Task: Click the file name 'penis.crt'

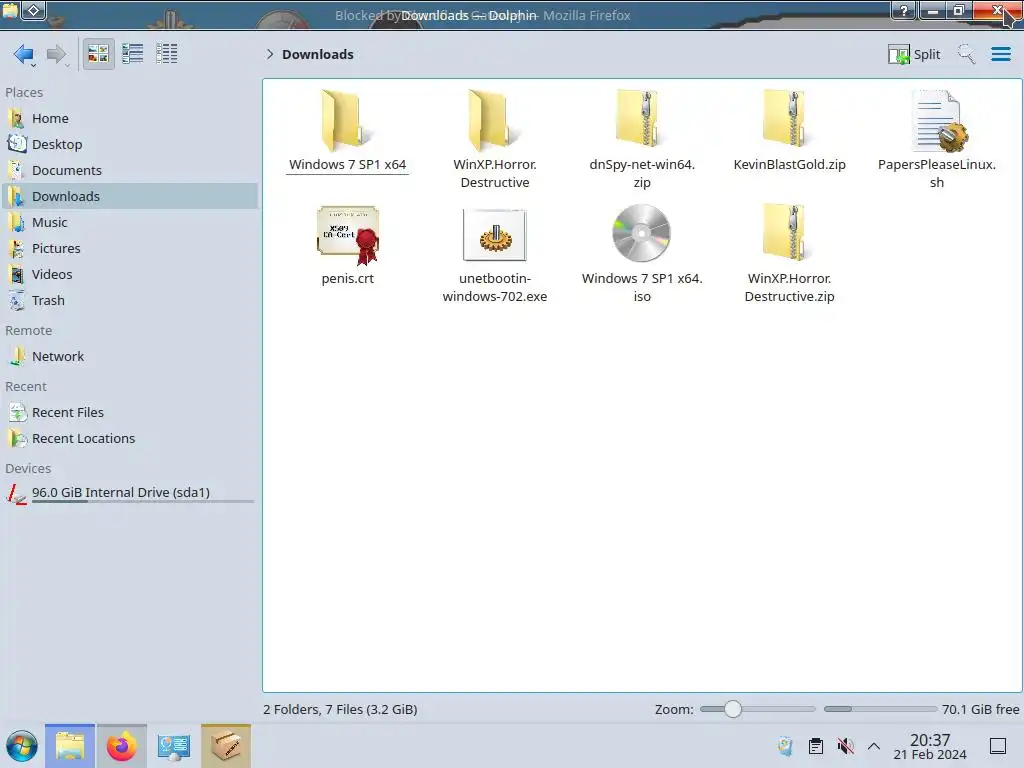Action: (347, 279)
